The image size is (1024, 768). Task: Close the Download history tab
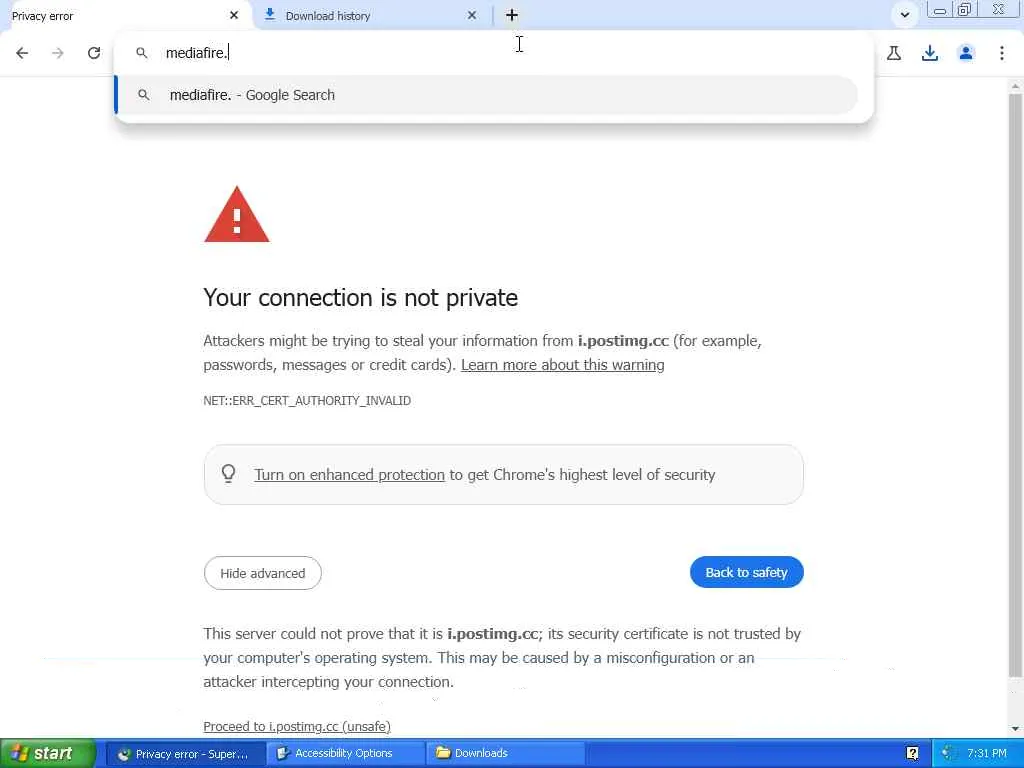472,15
